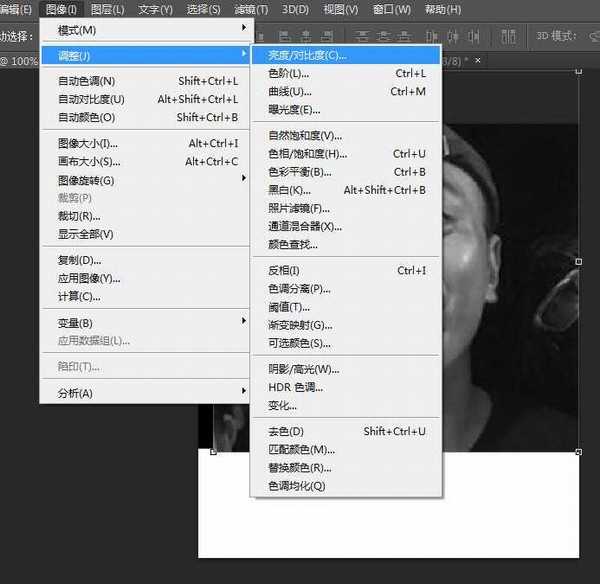This screenshot has height=584, width=600.
Task: Open the Window (窗口) menu in the menu bar
Action: click(x=389, y=9)
